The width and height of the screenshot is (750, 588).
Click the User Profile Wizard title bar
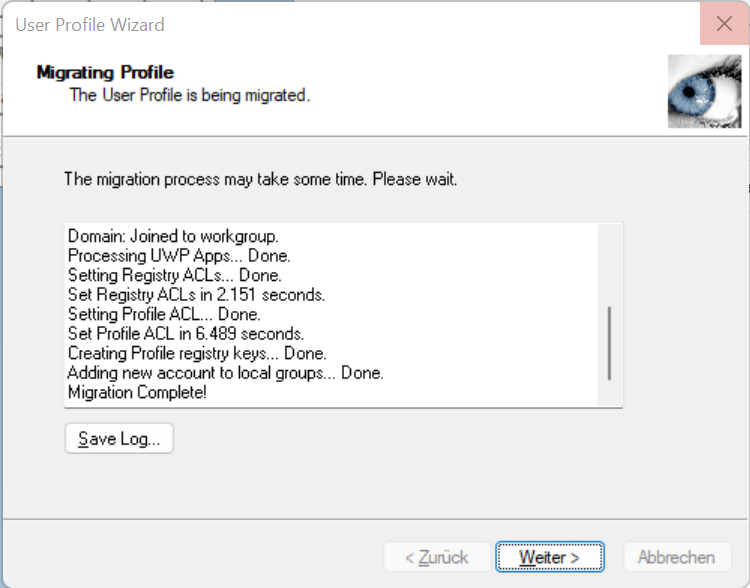point(300,24)
